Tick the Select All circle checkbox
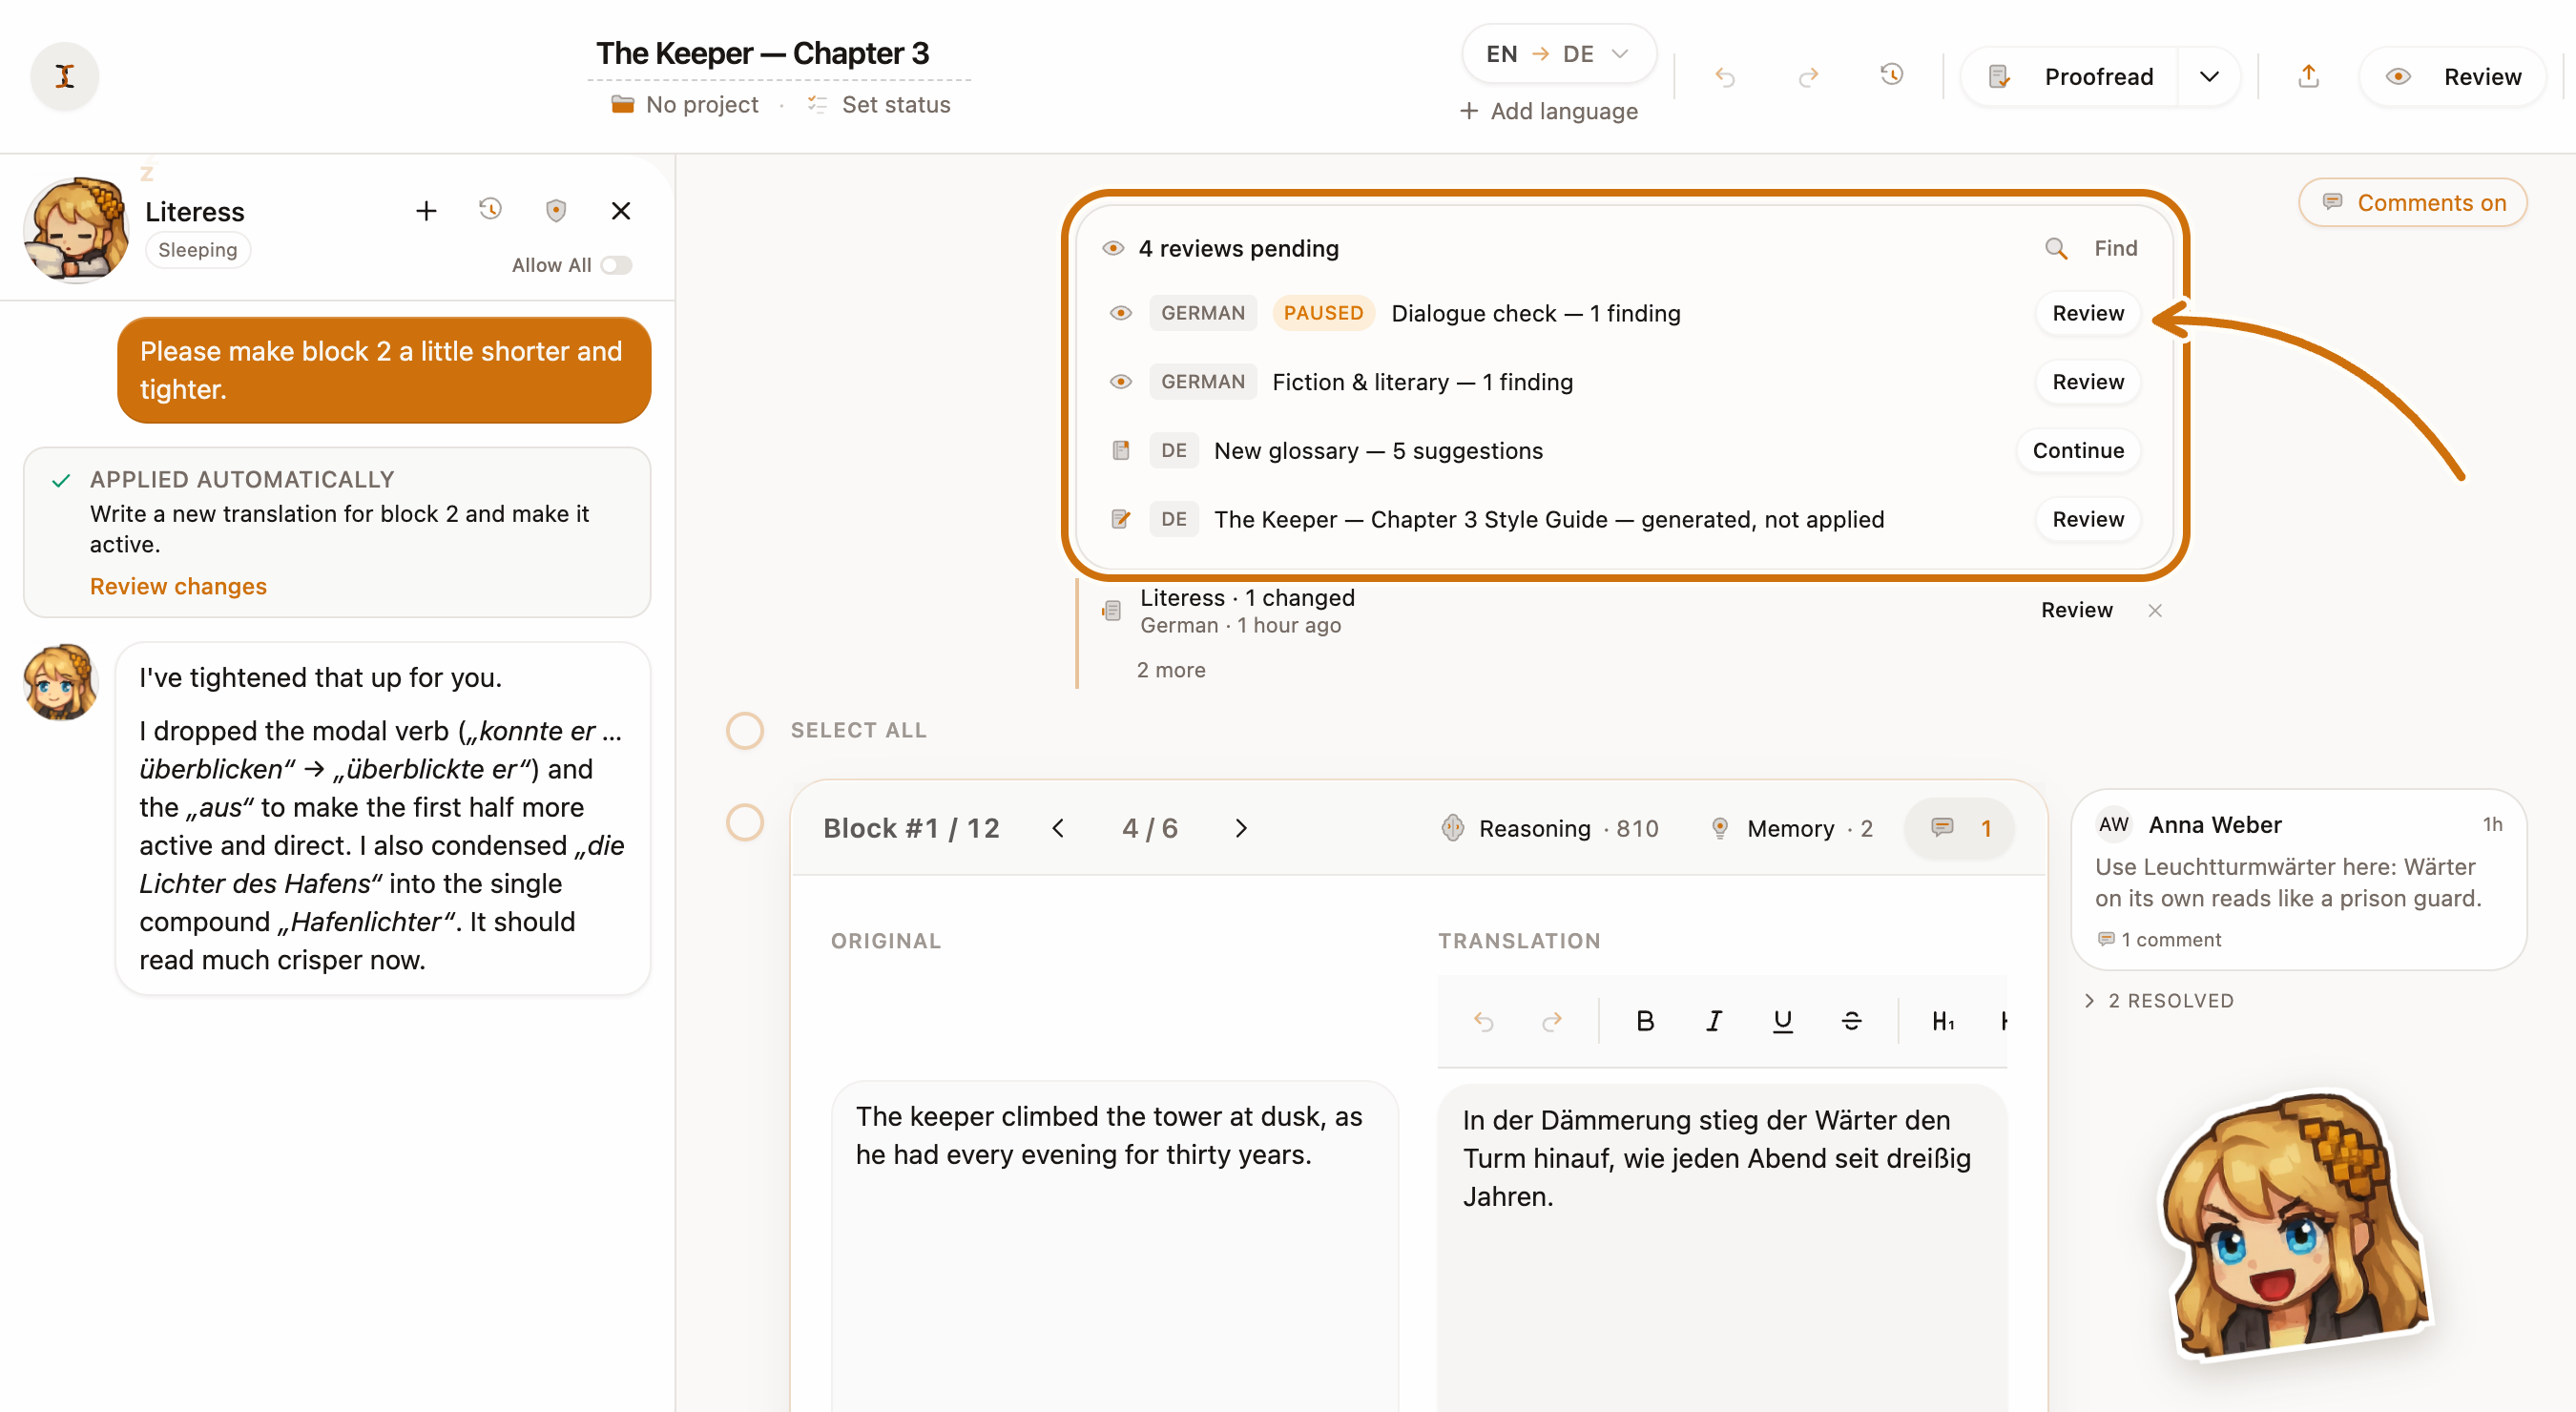2576x1412 pixels. click(745, 731)
